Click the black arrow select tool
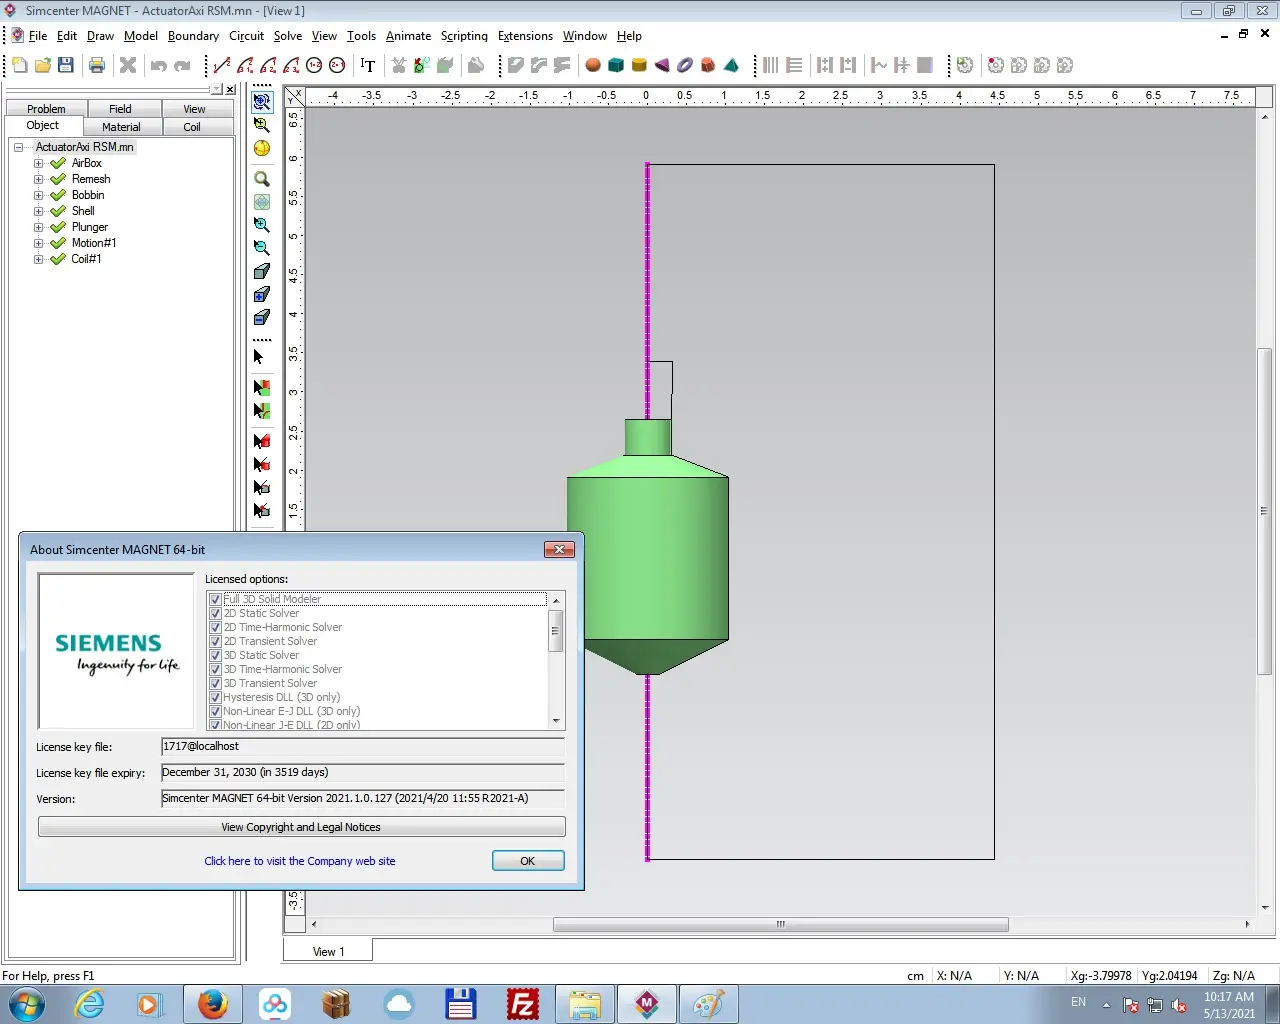 tap(259, 357)
